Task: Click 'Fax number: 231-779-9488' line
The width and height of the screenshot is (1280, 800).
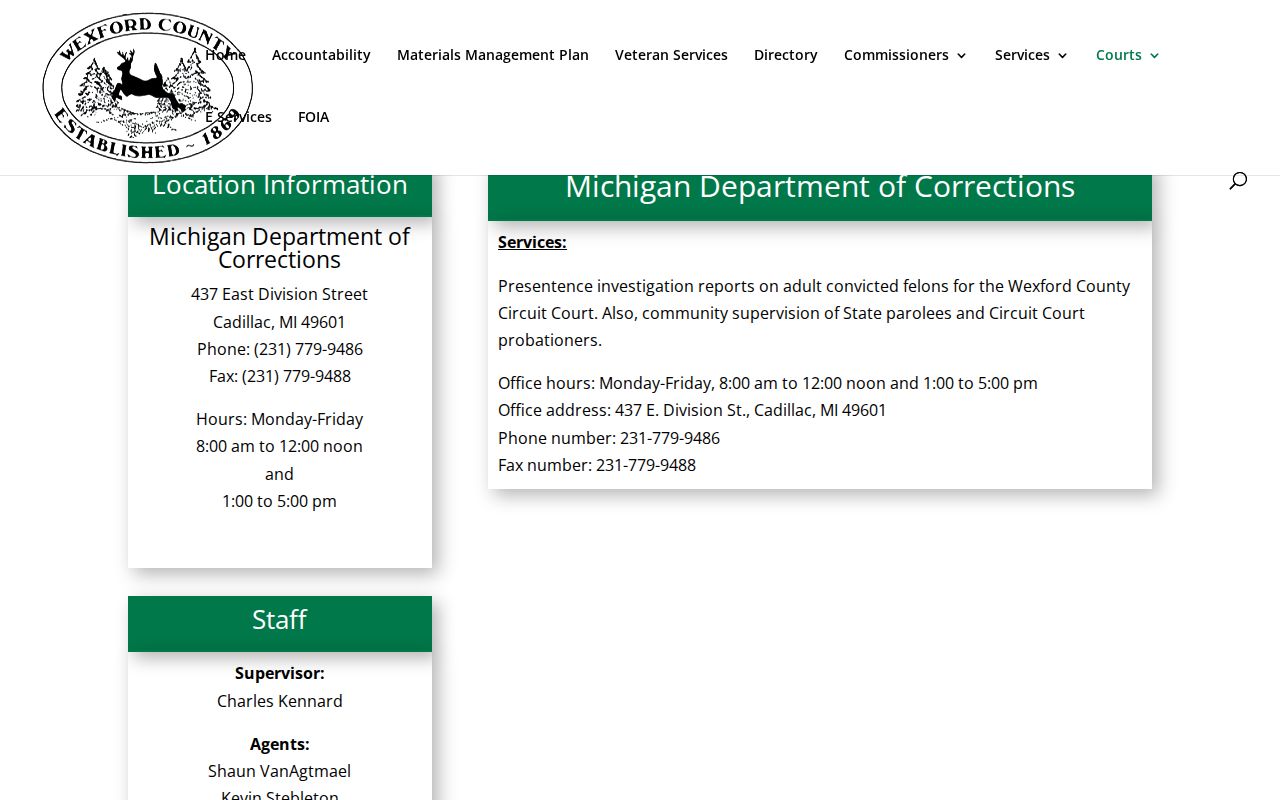Action: click(x=597, y=465)
